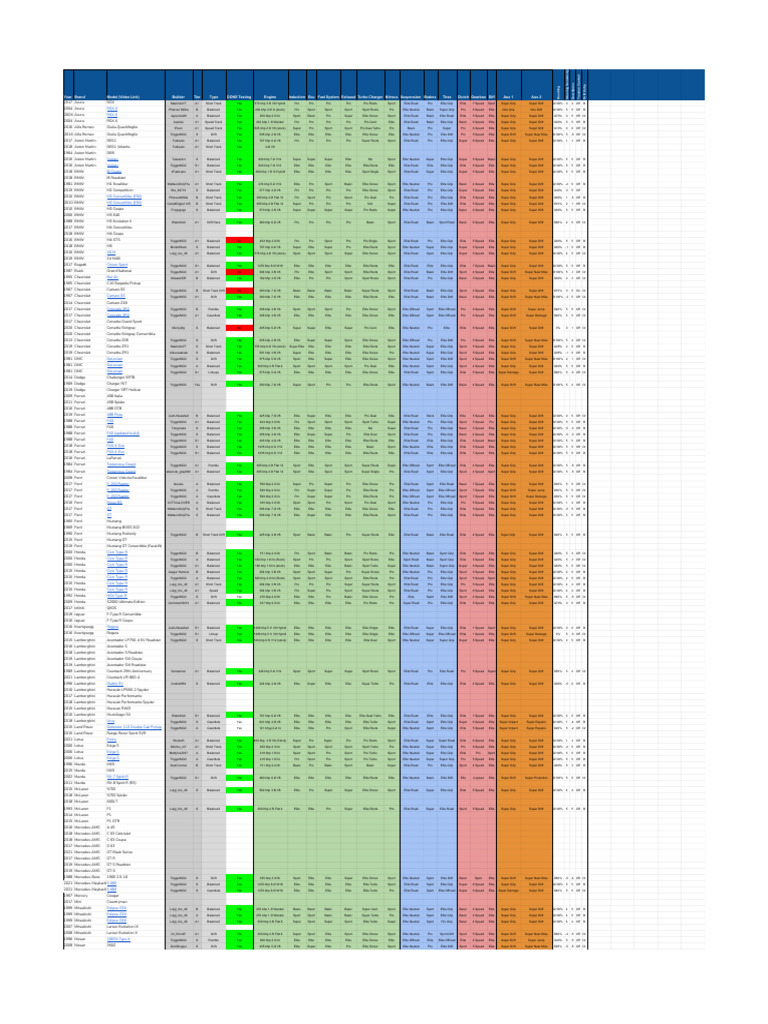Image resolution: width=768 pixels, height=1024 pixels.
Task: Click the Mercury Cougar model cell
Action: [135, 895]
